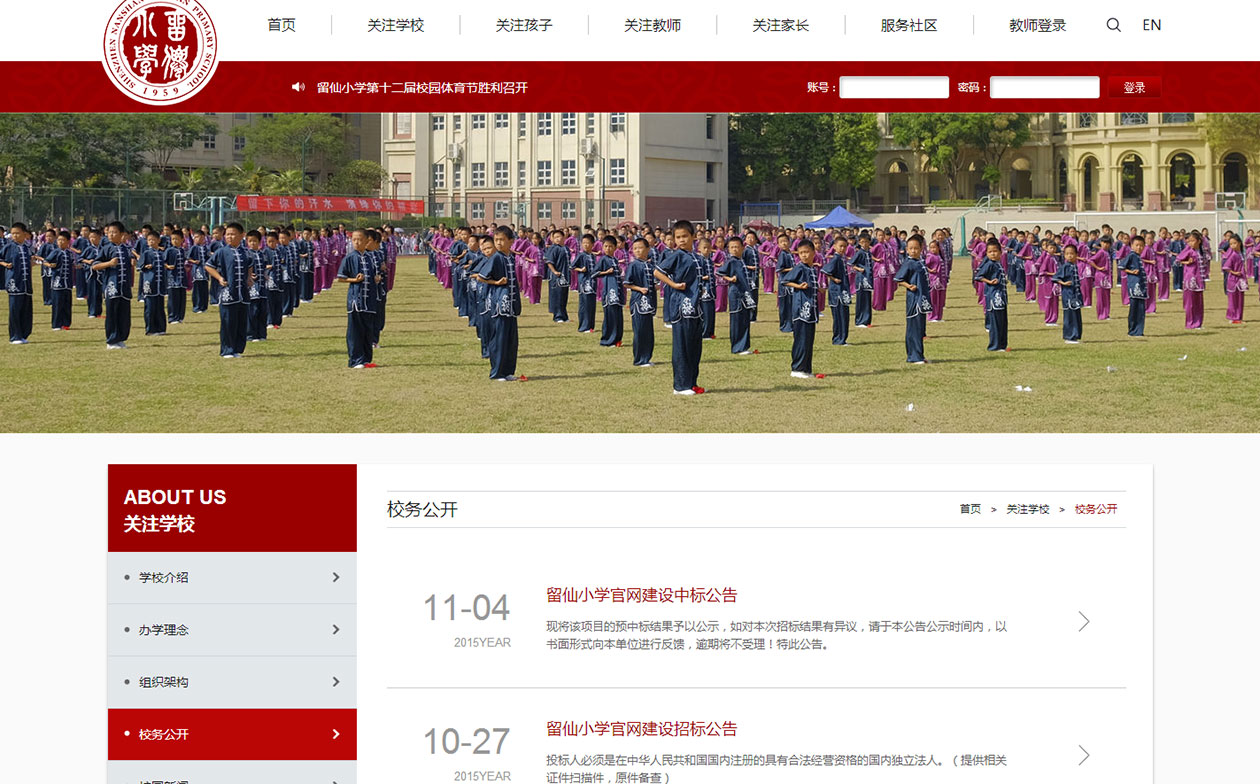Screen dimensions: 1260x784
Task: Click the 校务公开 sidebar chevron
Action: [x=336, y=734]
